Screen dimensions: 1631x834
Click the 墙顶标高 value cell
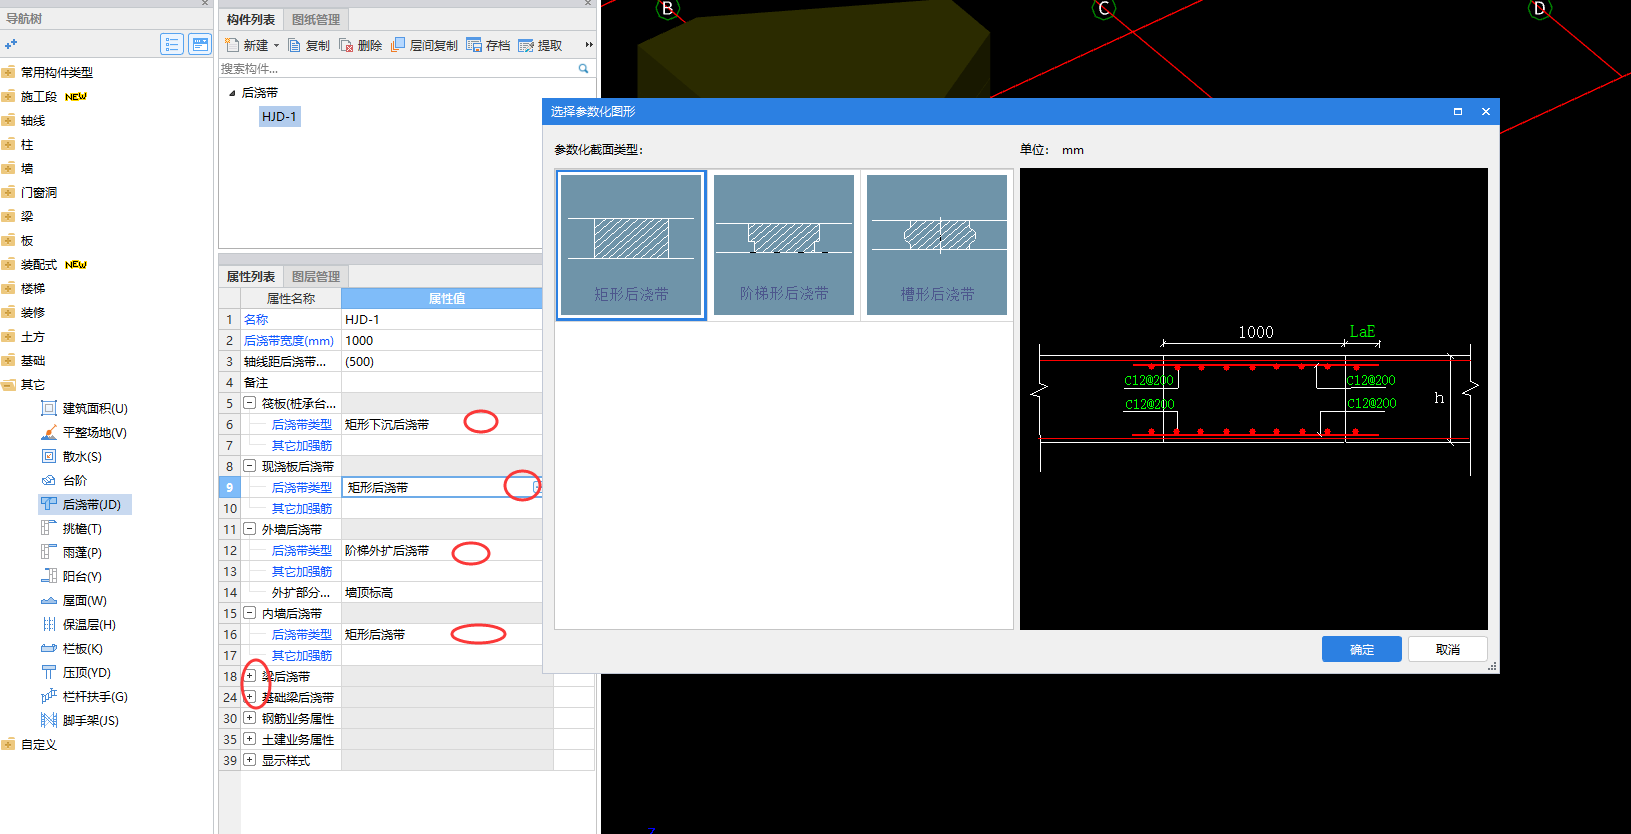(441, 592)
